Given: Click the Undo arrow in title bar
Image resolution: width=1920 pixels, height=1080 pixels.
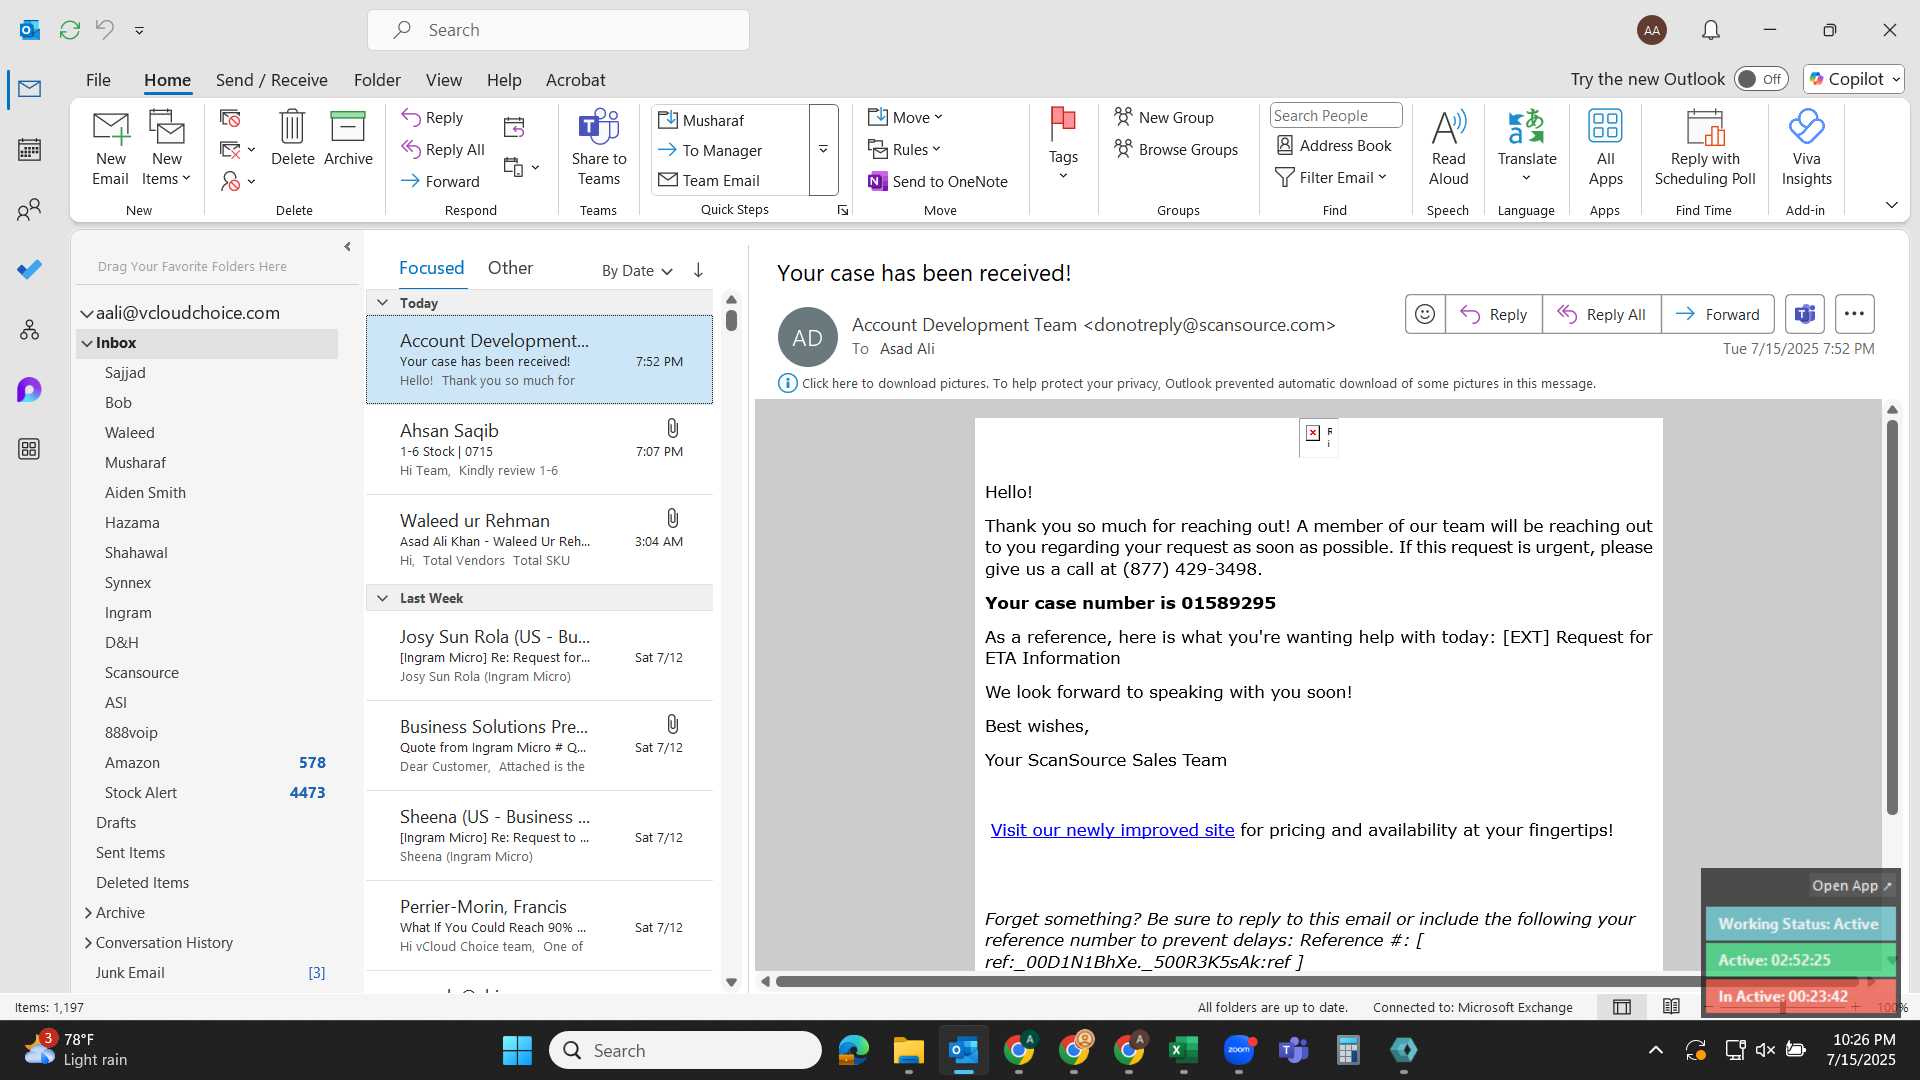Looking at the screenshot, I should point(104,30).
